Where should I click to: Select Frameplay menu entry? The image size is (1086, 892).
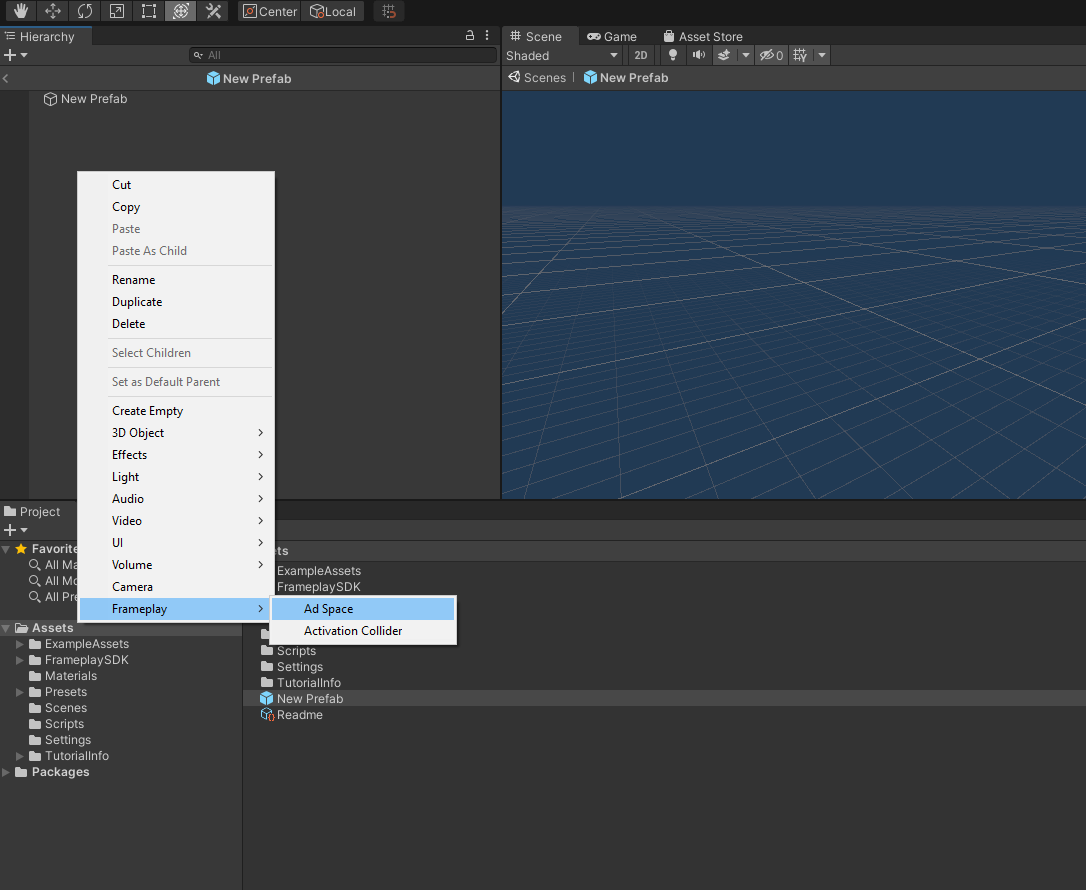(176, 609)
